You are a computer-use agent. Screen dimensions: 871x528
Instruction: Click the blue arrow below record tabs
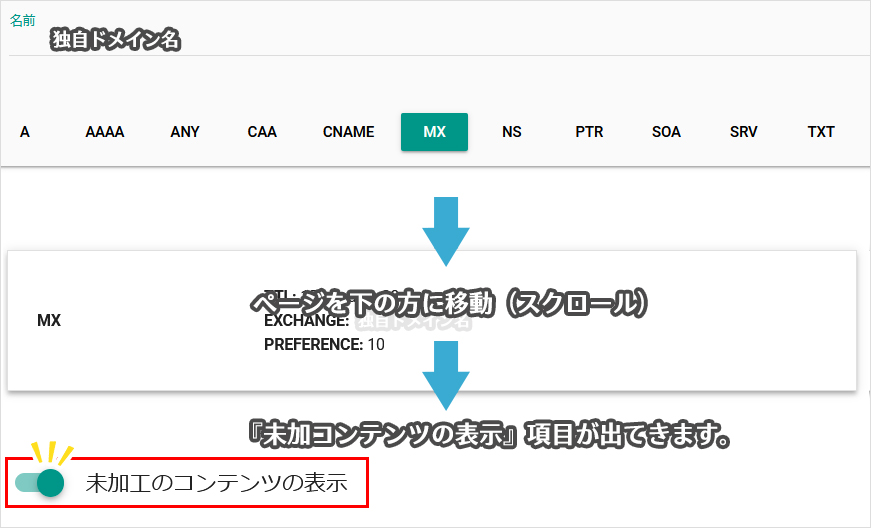[445, 230]
